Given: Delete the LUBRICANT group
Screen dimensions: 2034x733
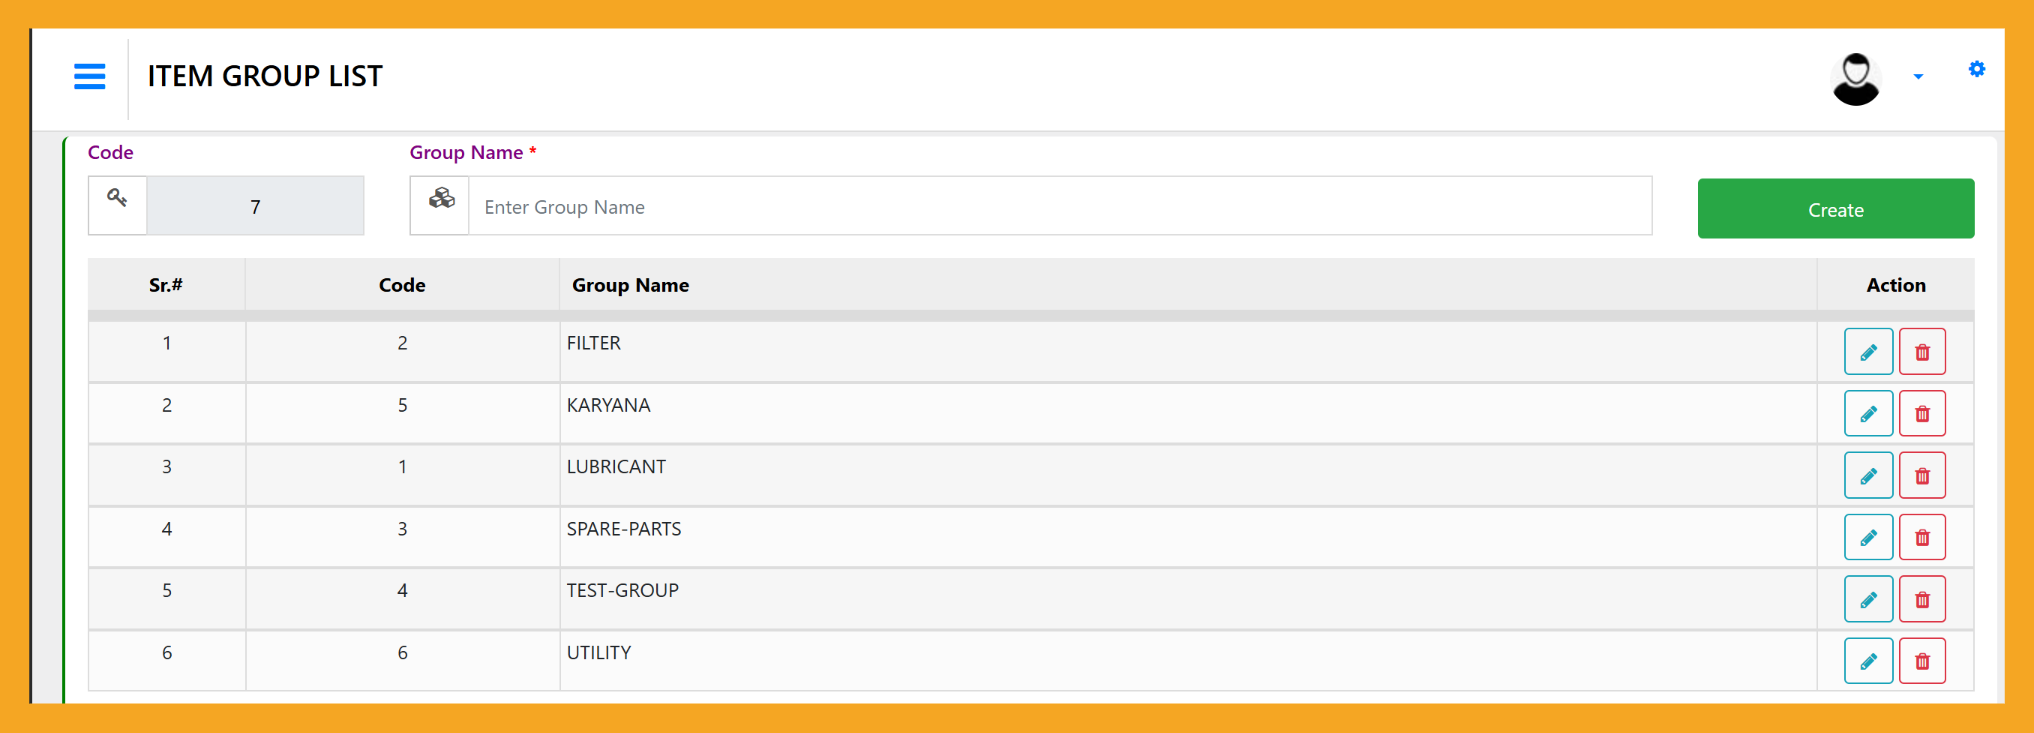Looking at the screenshot, I should [x=1922, y=476].
